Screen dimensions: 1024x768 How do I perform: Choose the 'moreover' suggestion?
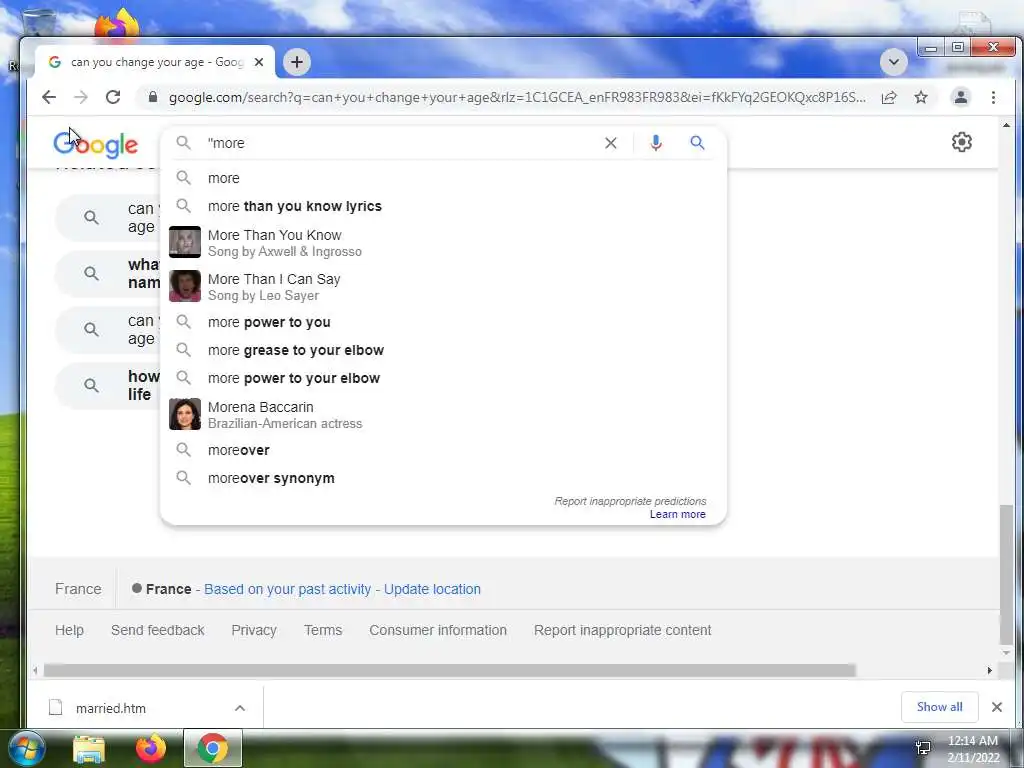[x=443, y=450]
